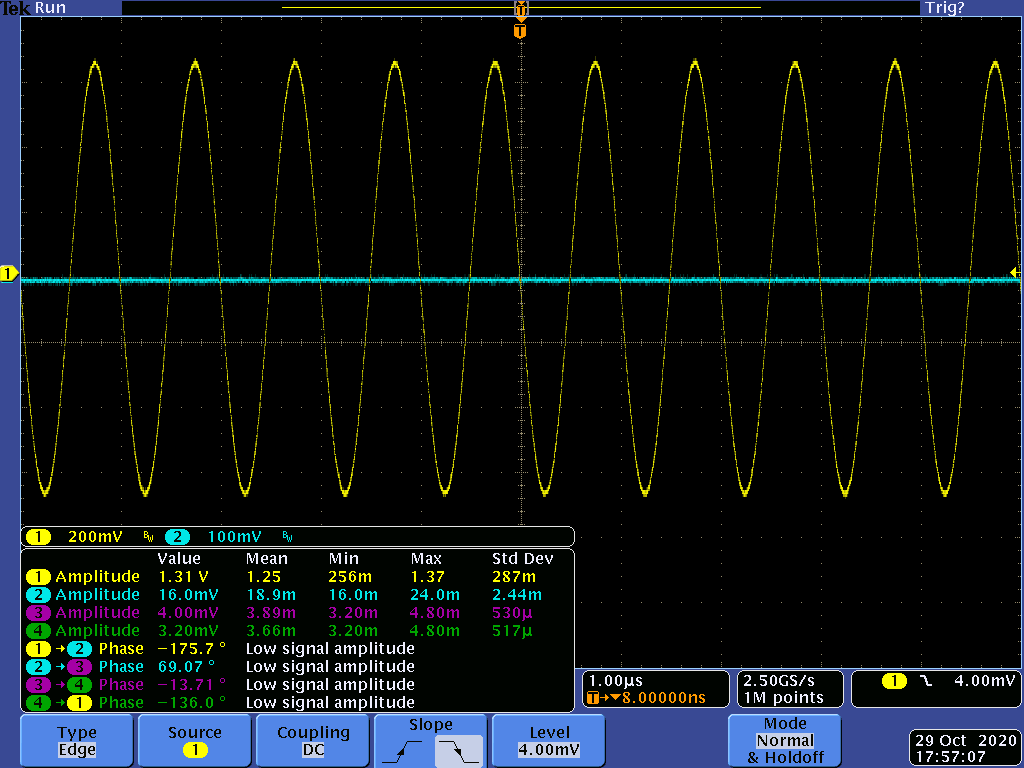This screenshot has height=768, width=1024.
Task: Click the purple channel 3 Amplitude badge
Action: 37,613
